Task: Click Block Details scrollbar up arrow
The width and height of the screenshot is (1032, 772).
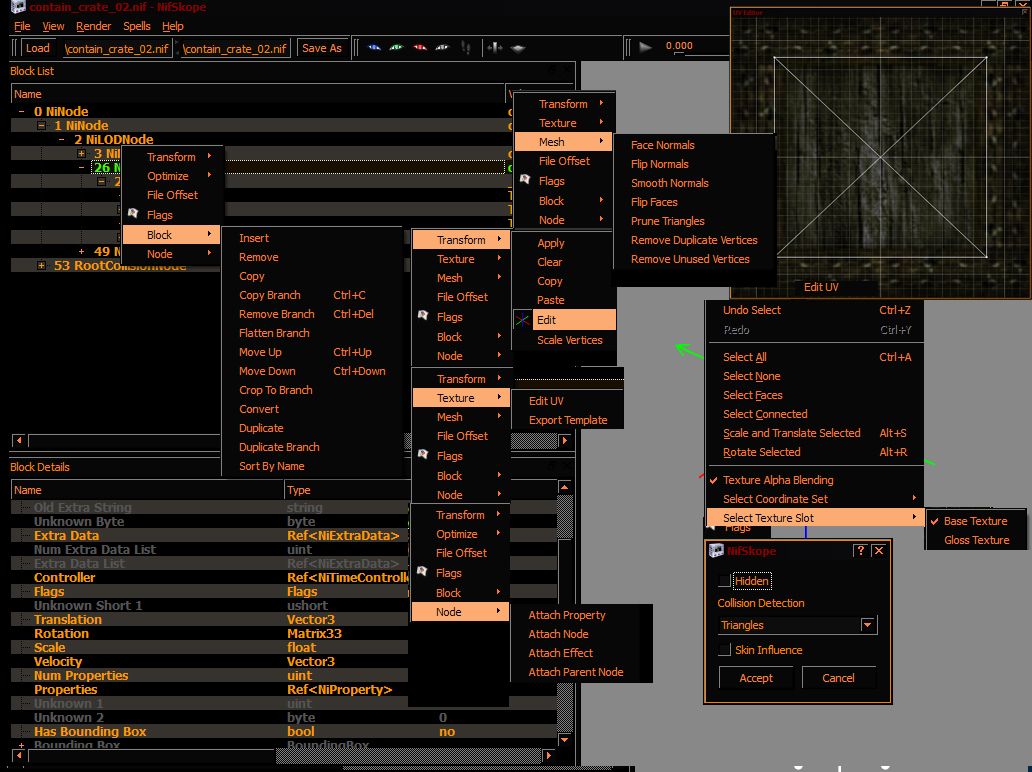Action: pos(564,487)
